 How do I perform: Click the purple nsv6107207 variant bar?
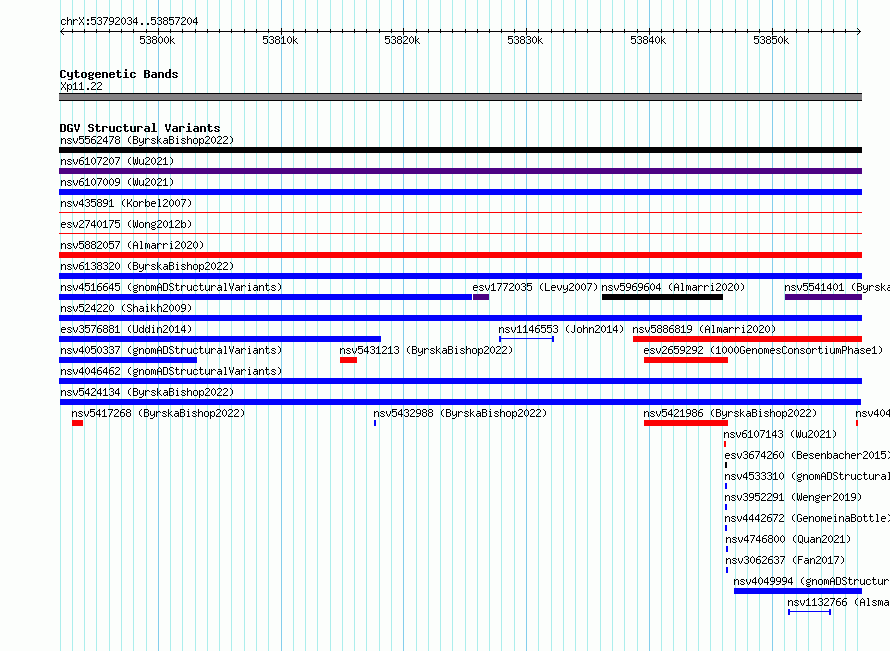coord(460,171)
